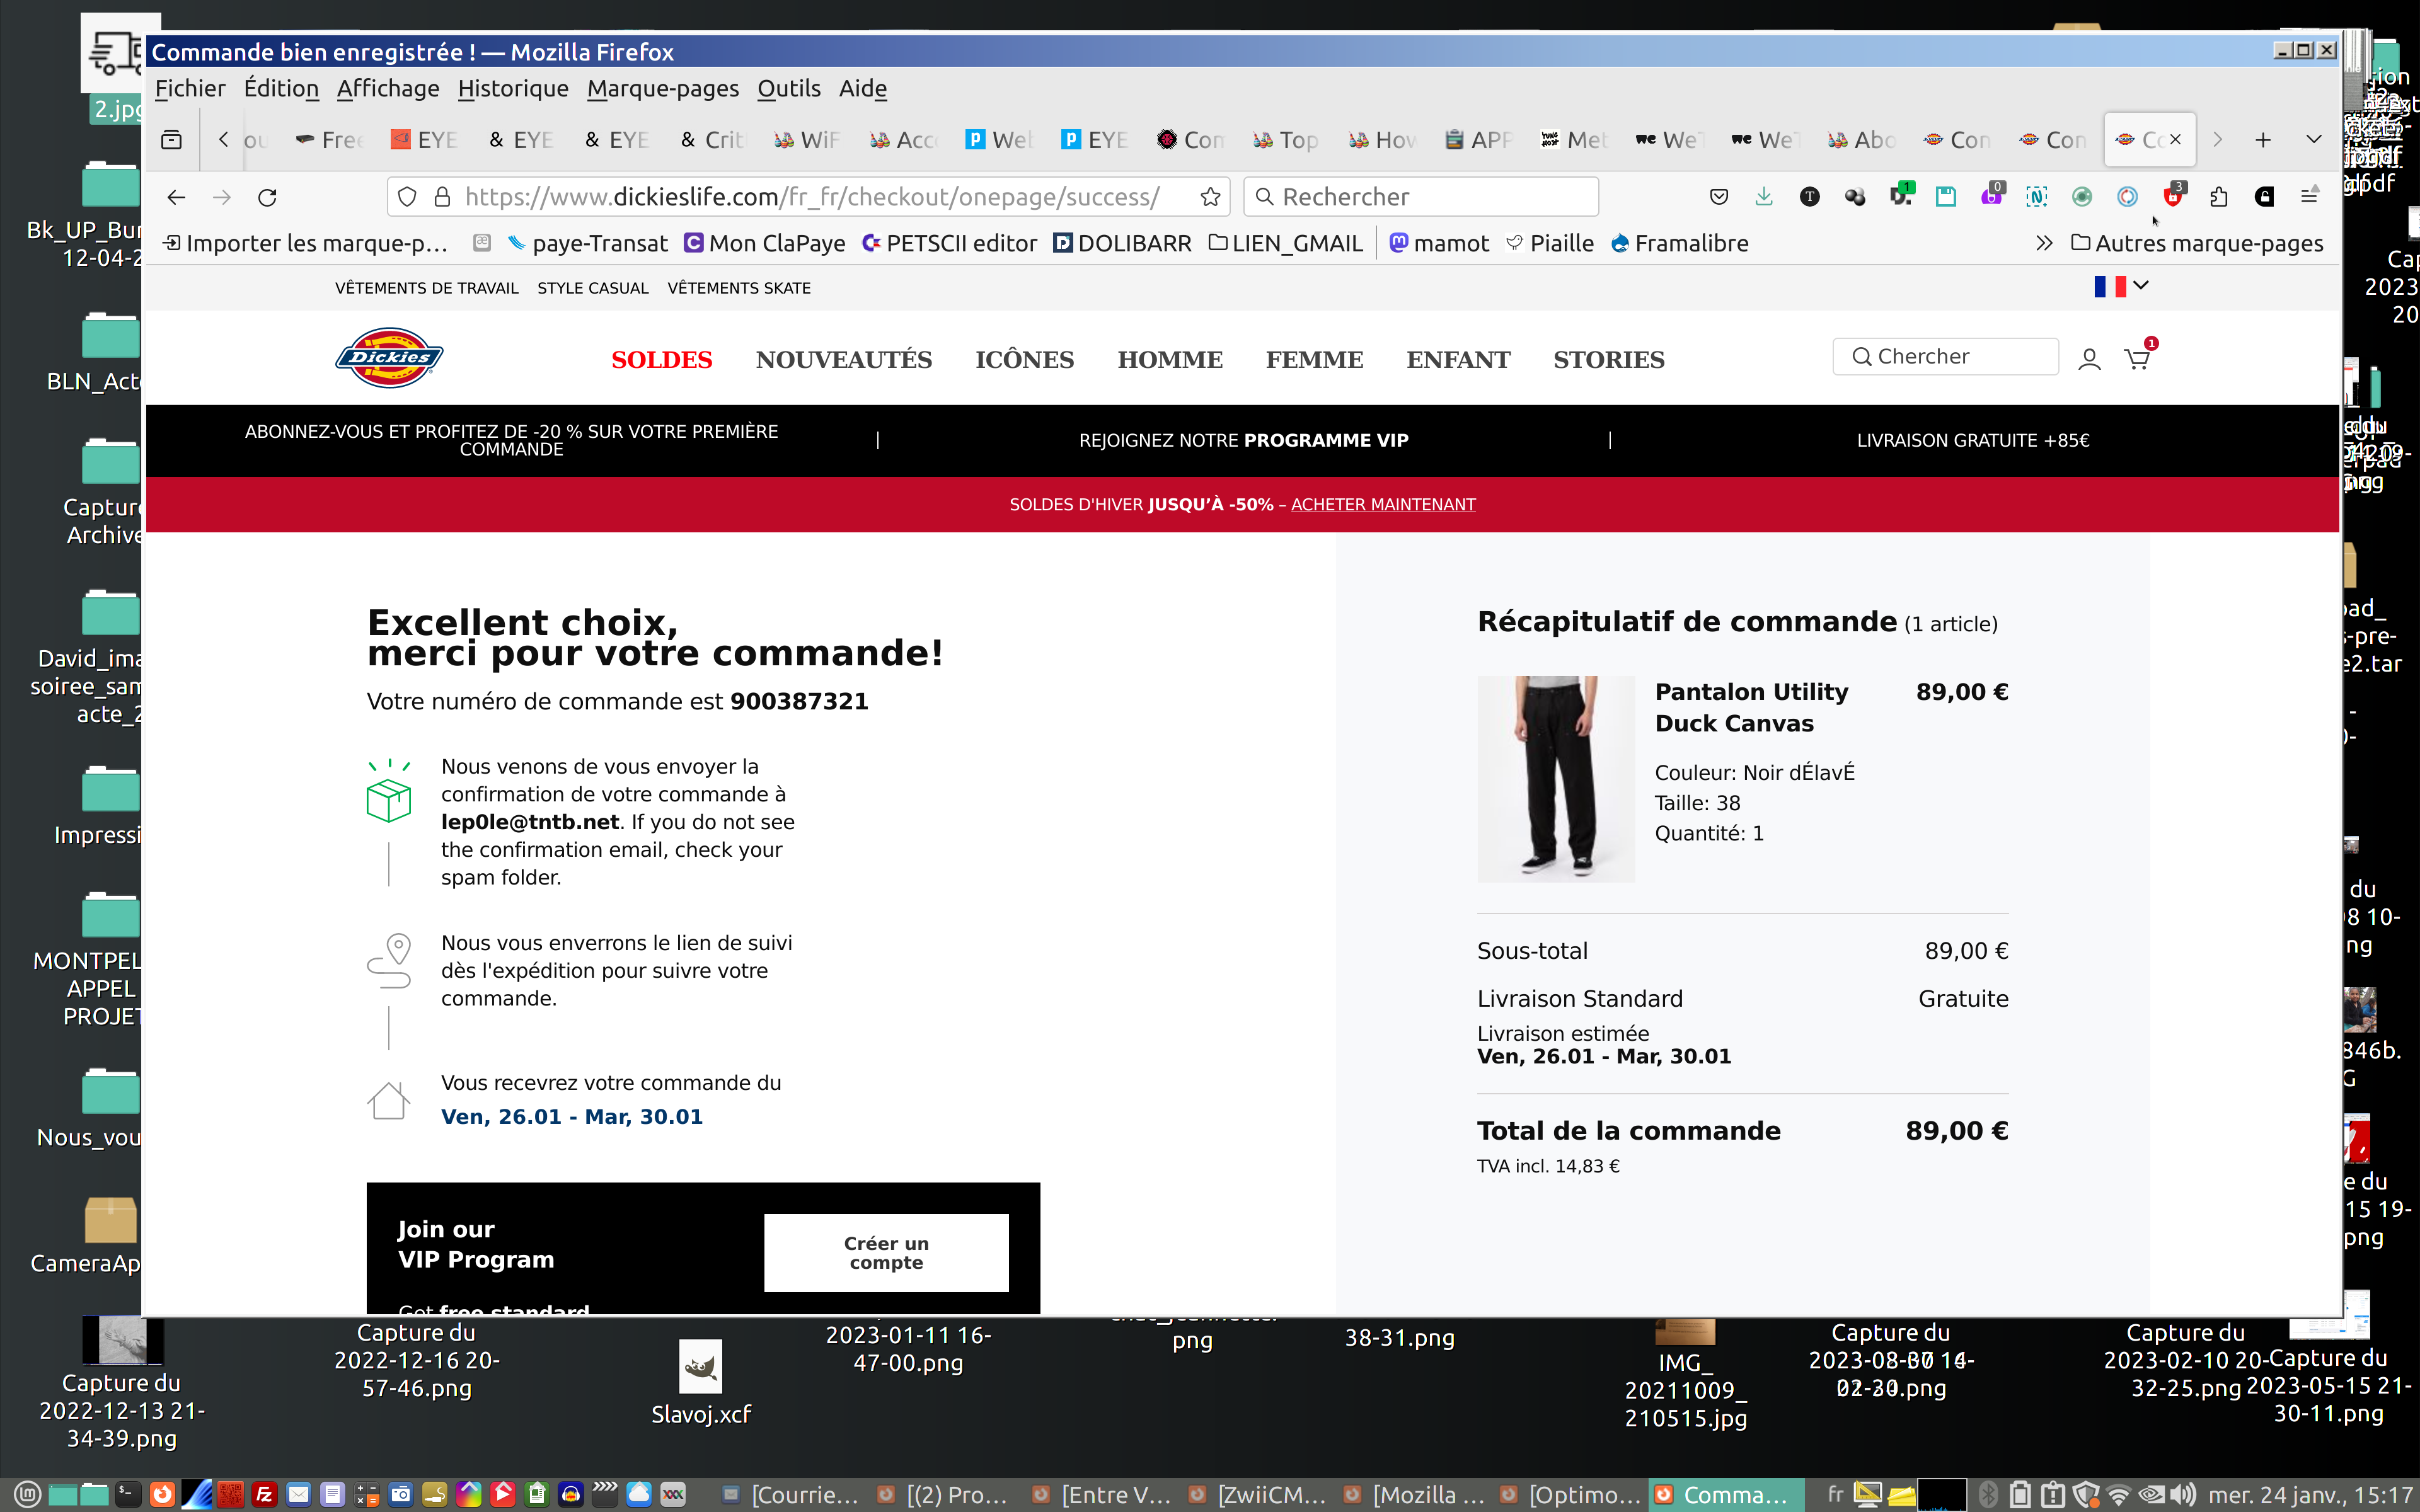This screenshot has width=2420, height=1512.
Task: Select the HOMME navigation tab
Action: click(x=1169, y=360)
